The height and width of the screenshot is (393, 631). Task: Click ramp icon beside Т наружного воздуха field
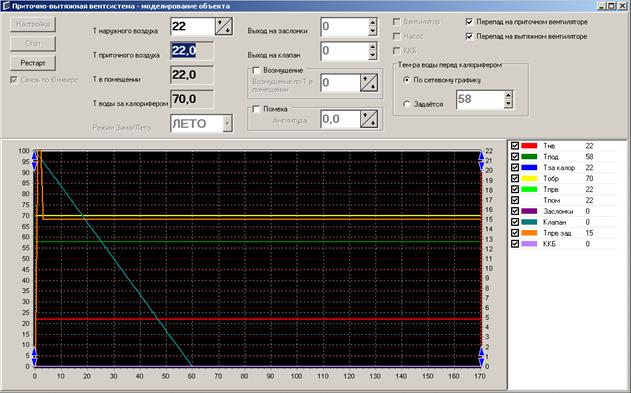tap(224, 27)
